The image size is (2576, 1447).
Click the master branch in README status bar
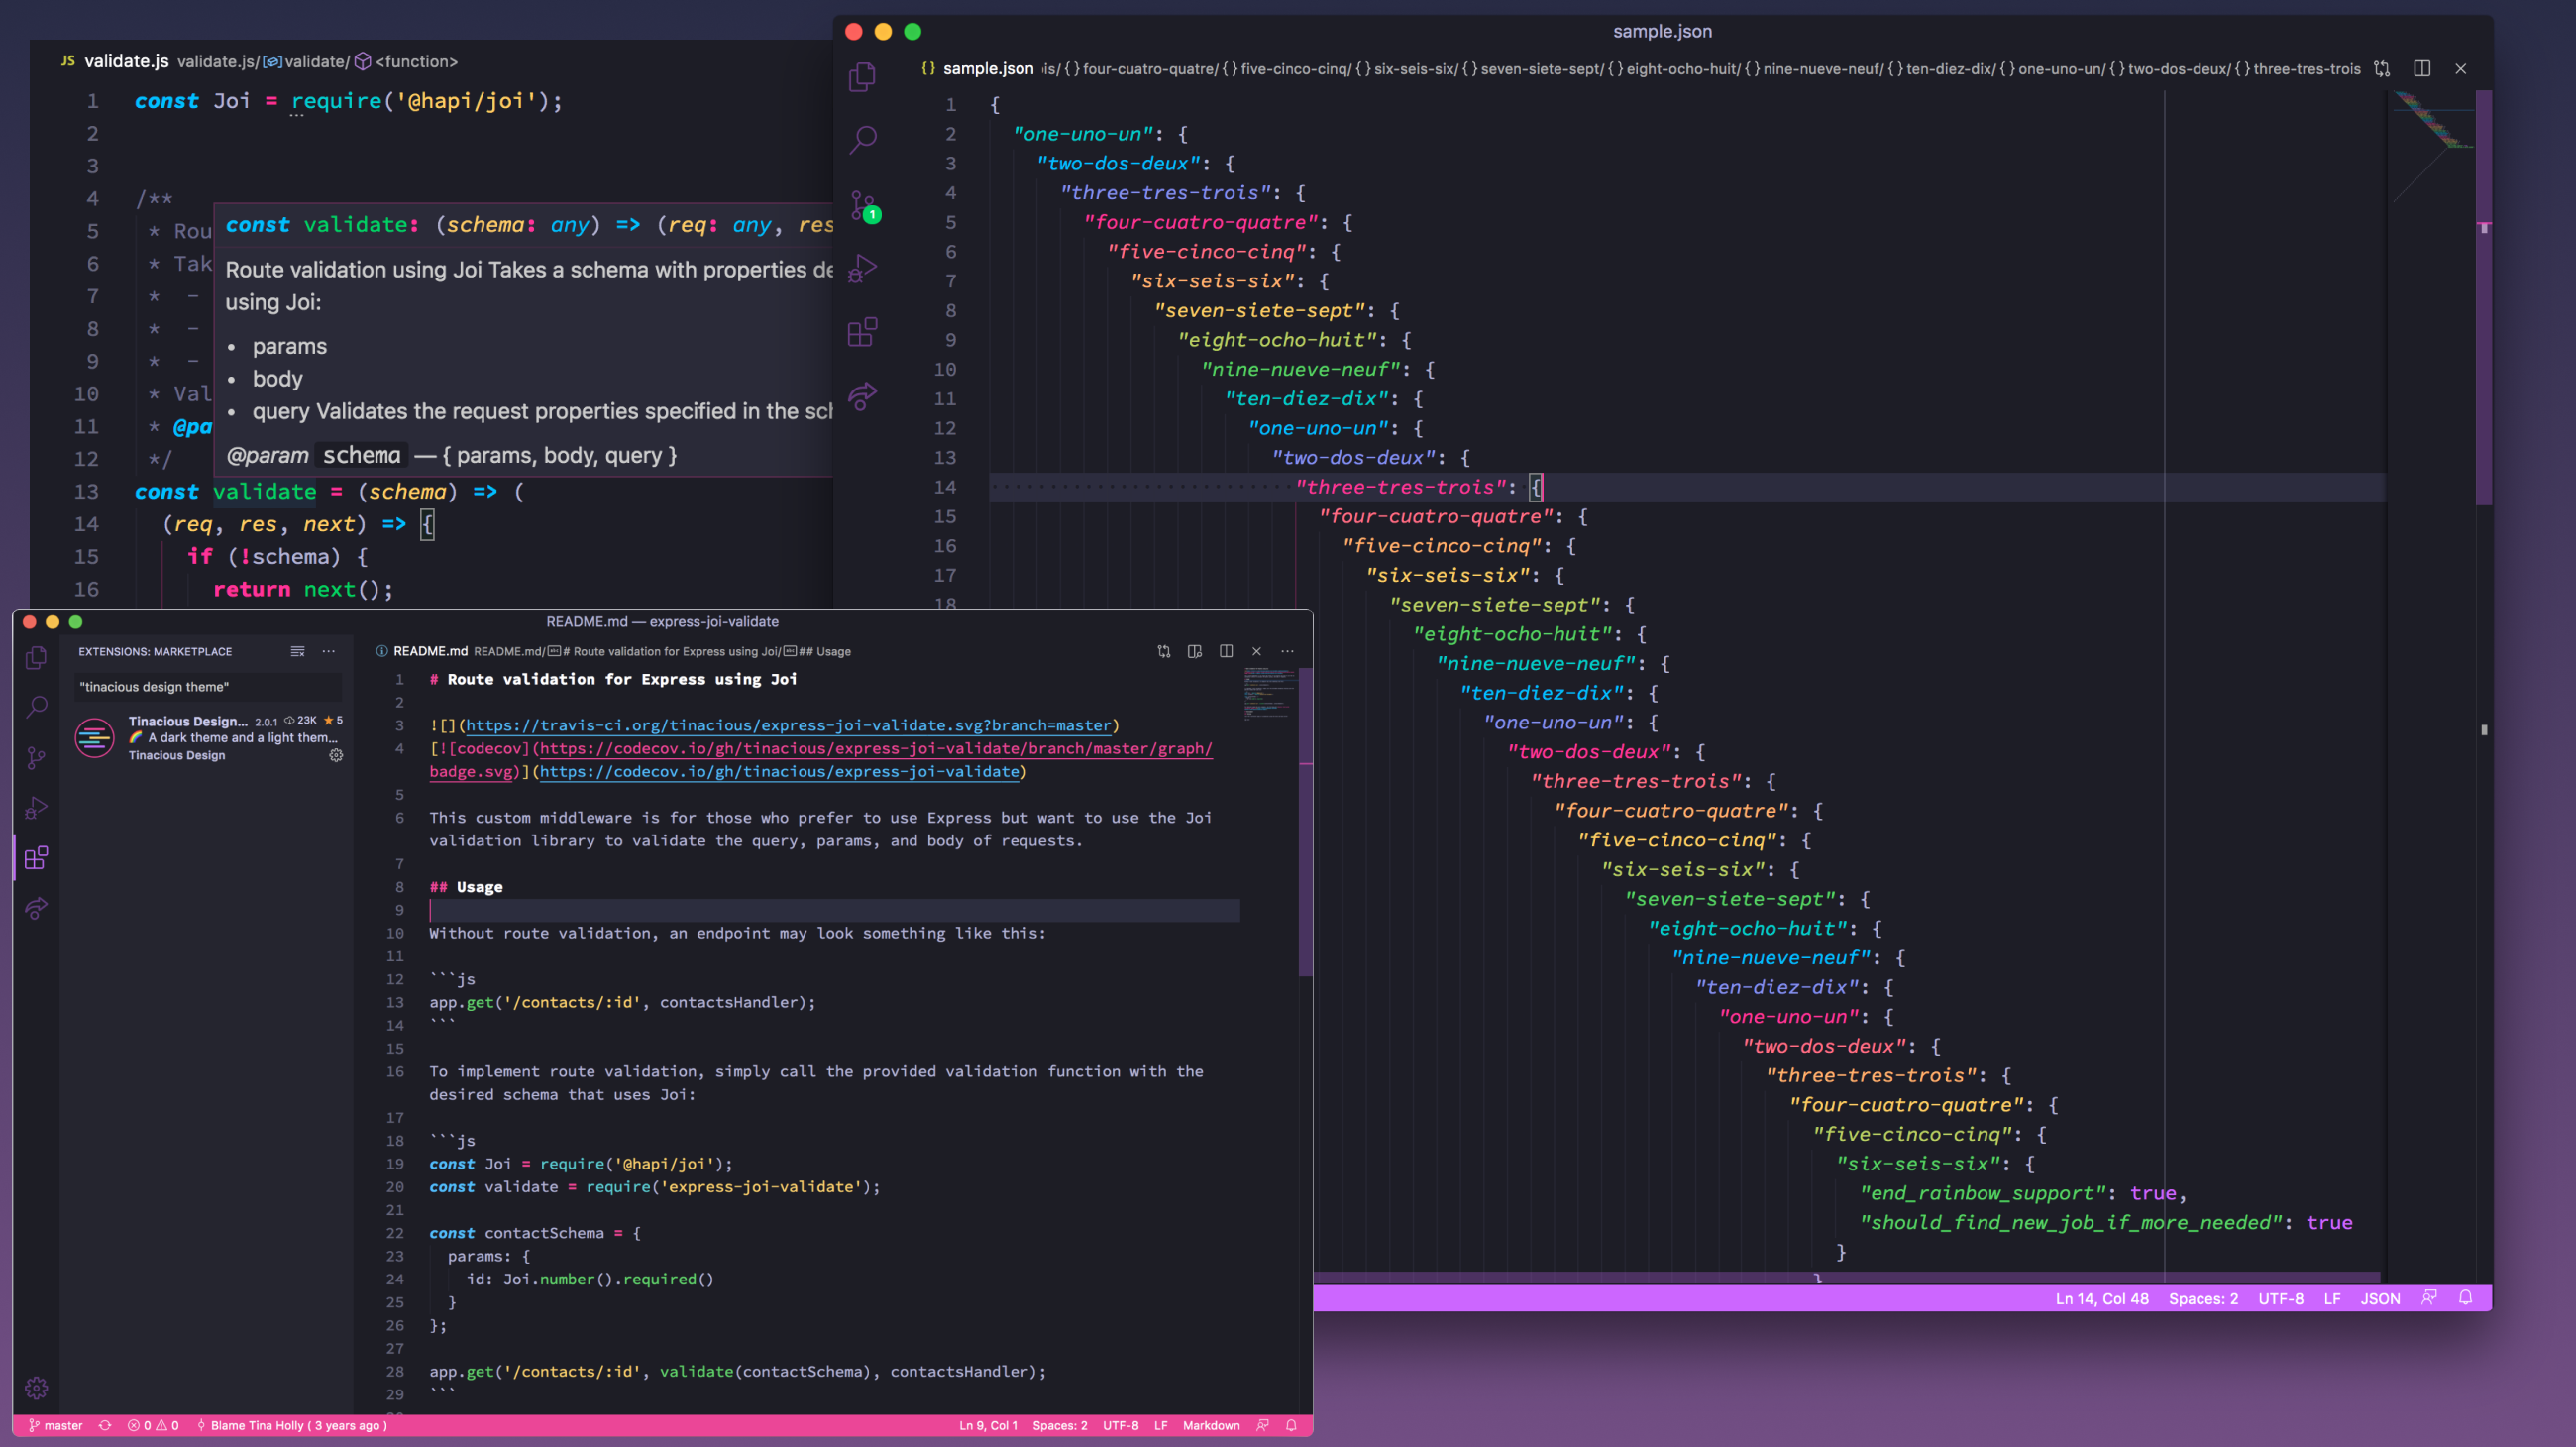tap(56, 1426)
